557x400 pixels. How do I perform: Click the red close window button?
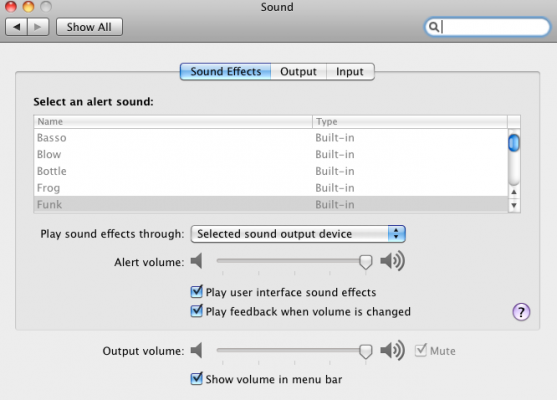11,6
